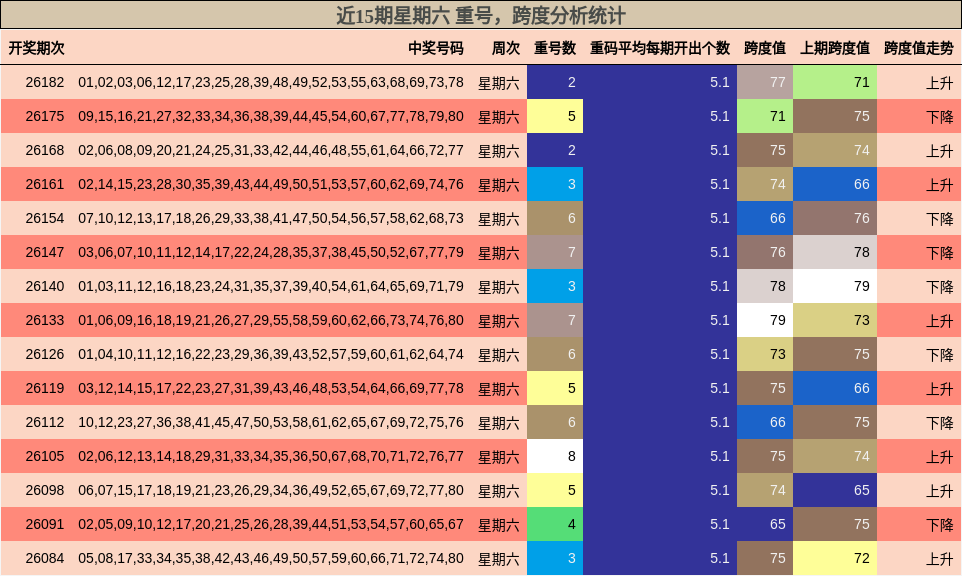Click winning numbers starting 03,12,14,15
The width and height of the screenshot is (962, 576).
271,388
